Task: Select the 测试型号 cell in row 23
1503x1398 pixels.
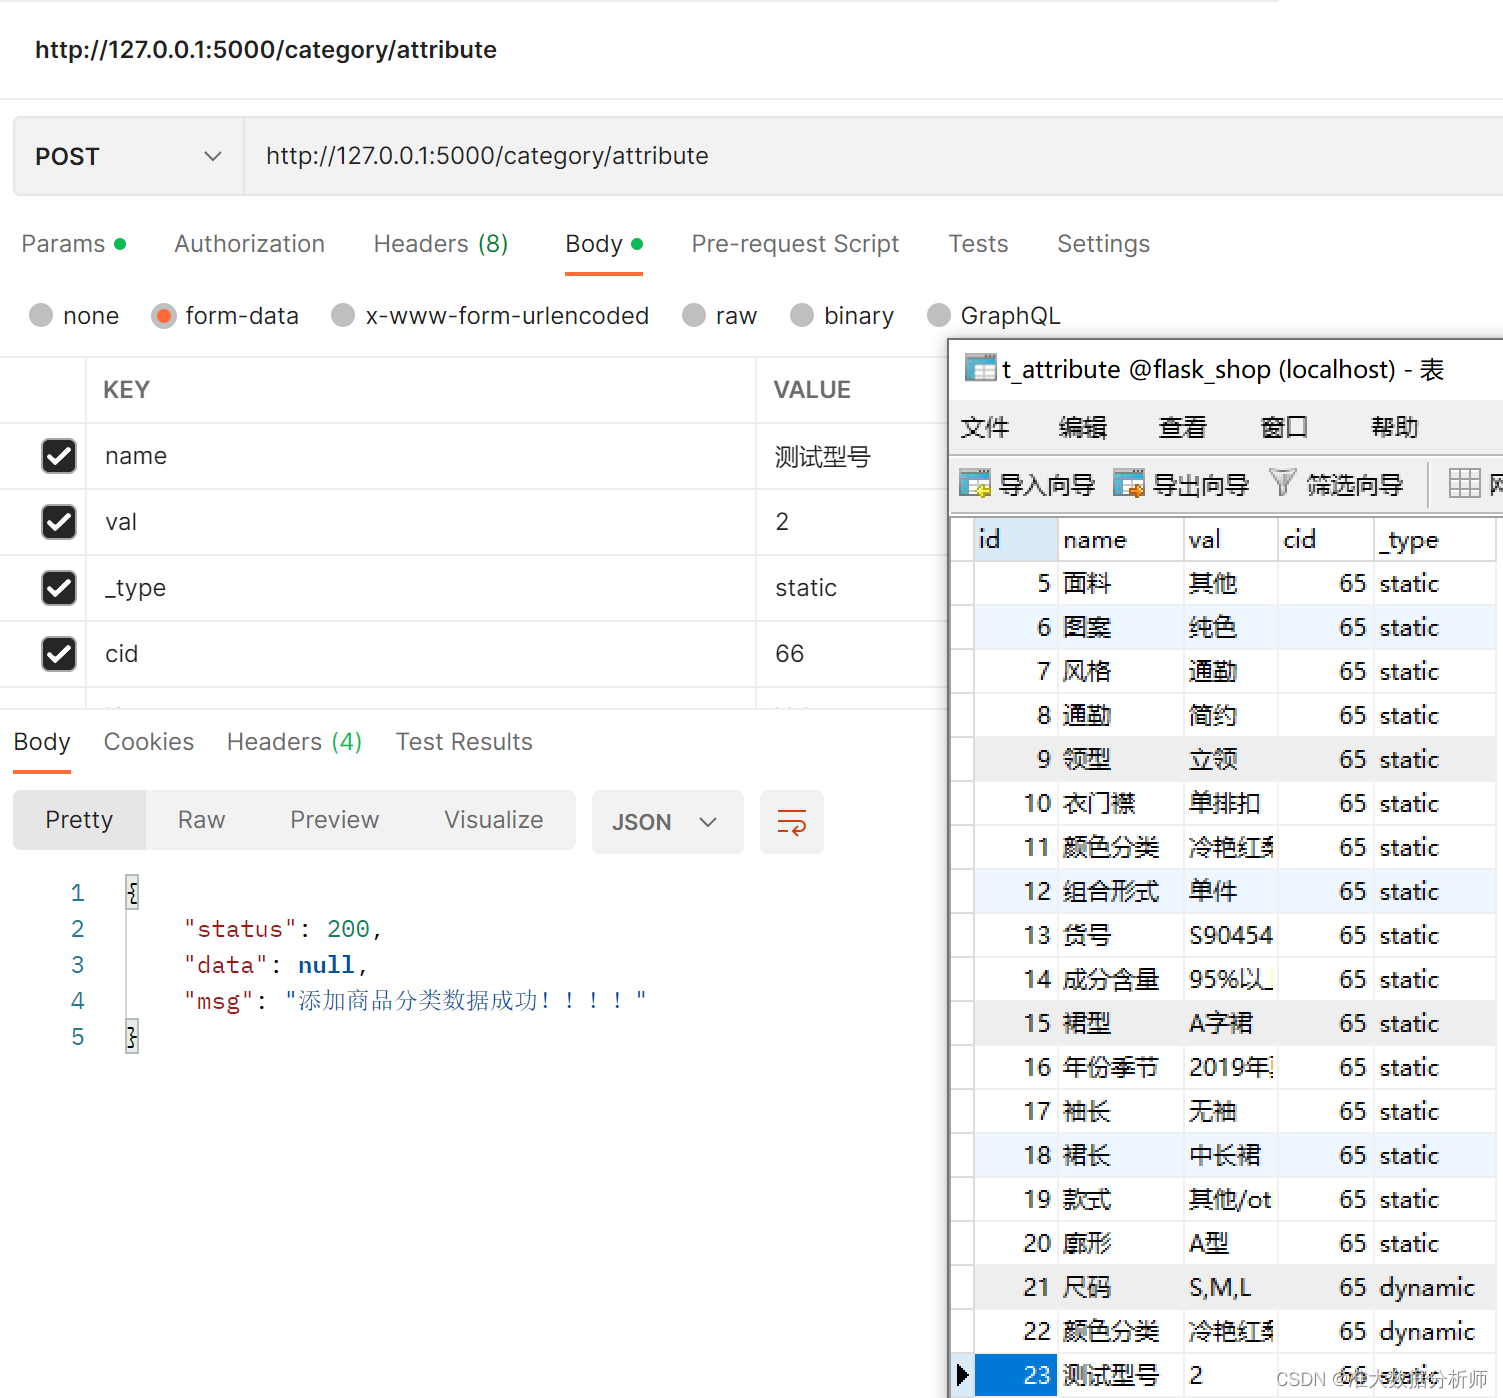Action: [1121, 1375]
